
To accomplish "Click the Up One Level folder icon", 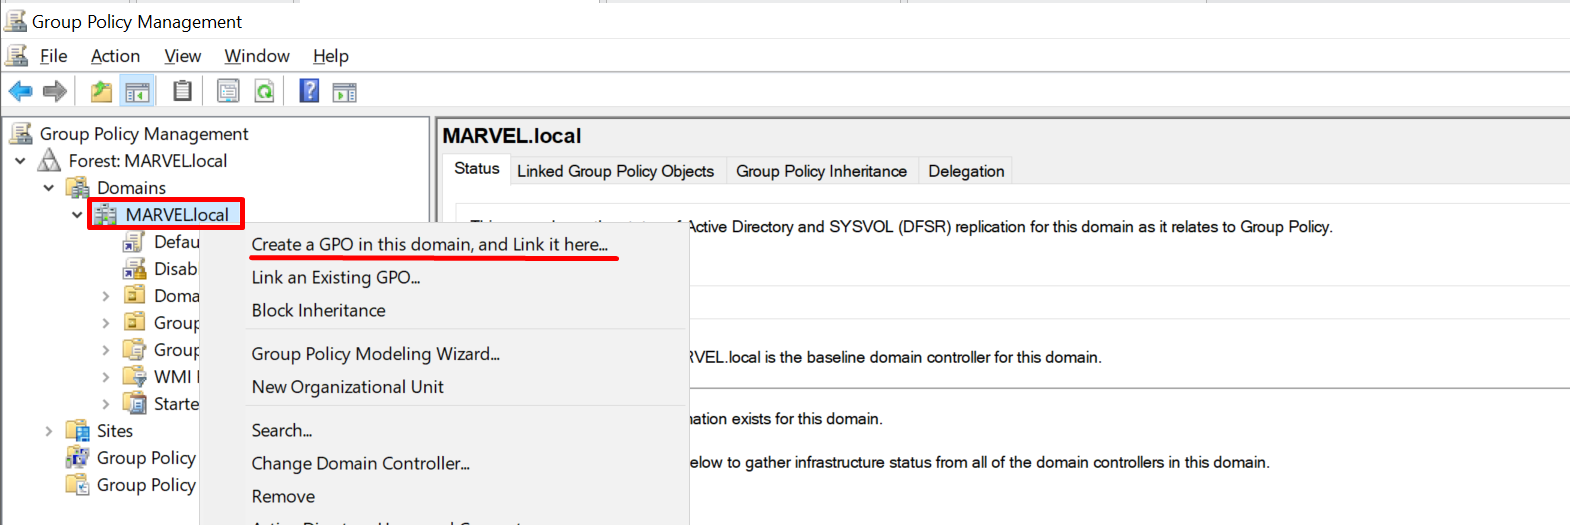I will tap(101, 92).
